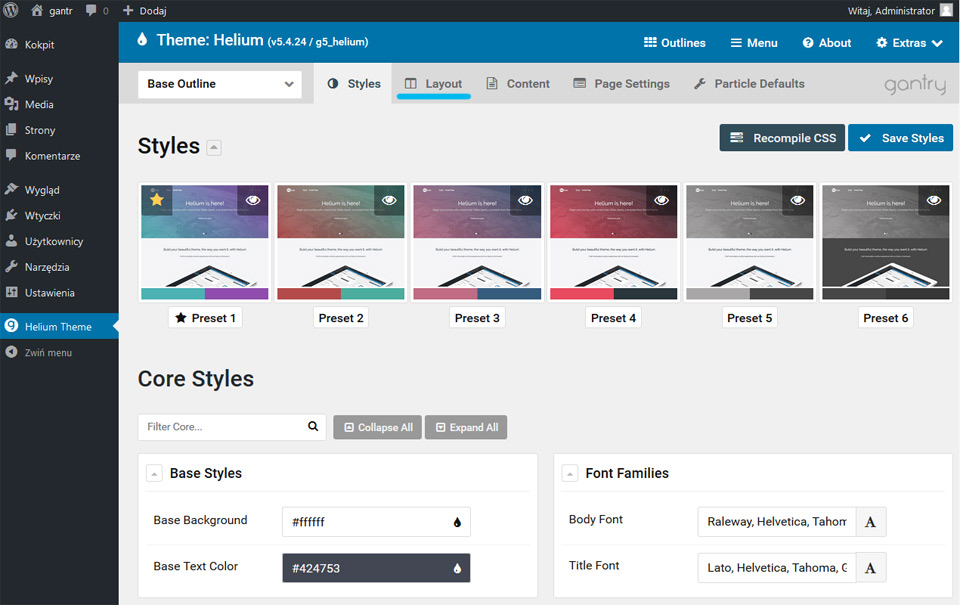960x605 pixels.
Task: Click the Base Text Color #424753 field
Action: [x=376, y=568]
